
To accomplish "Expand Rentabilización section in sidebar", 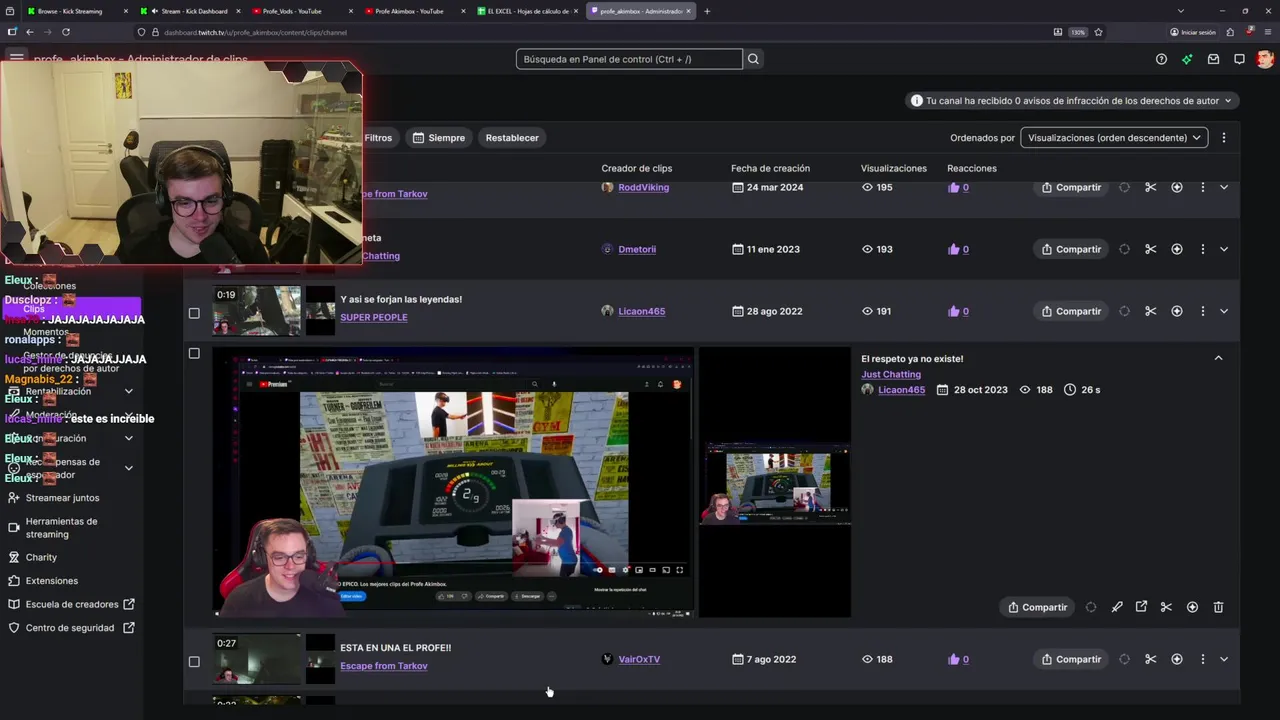I will coord(128,391).
